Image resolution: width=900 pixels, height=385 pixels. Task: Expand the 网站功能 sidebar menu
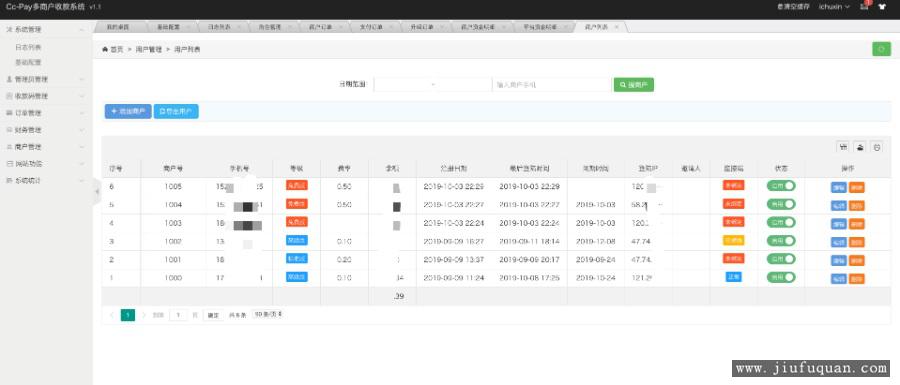coord(46,164)
